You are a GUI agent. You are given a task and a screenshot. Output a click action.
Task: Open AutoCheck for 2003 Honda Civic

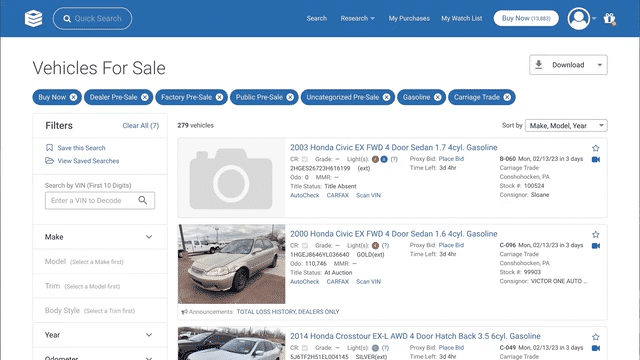click(x=304, y=195)
